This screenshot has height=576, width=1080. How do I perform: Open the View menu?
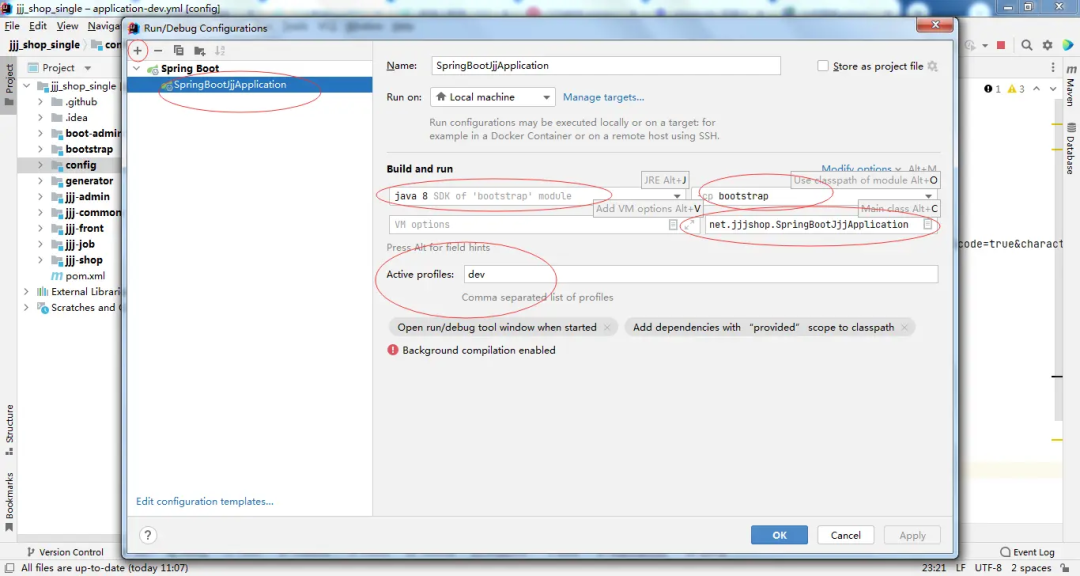tap(67, 26)
